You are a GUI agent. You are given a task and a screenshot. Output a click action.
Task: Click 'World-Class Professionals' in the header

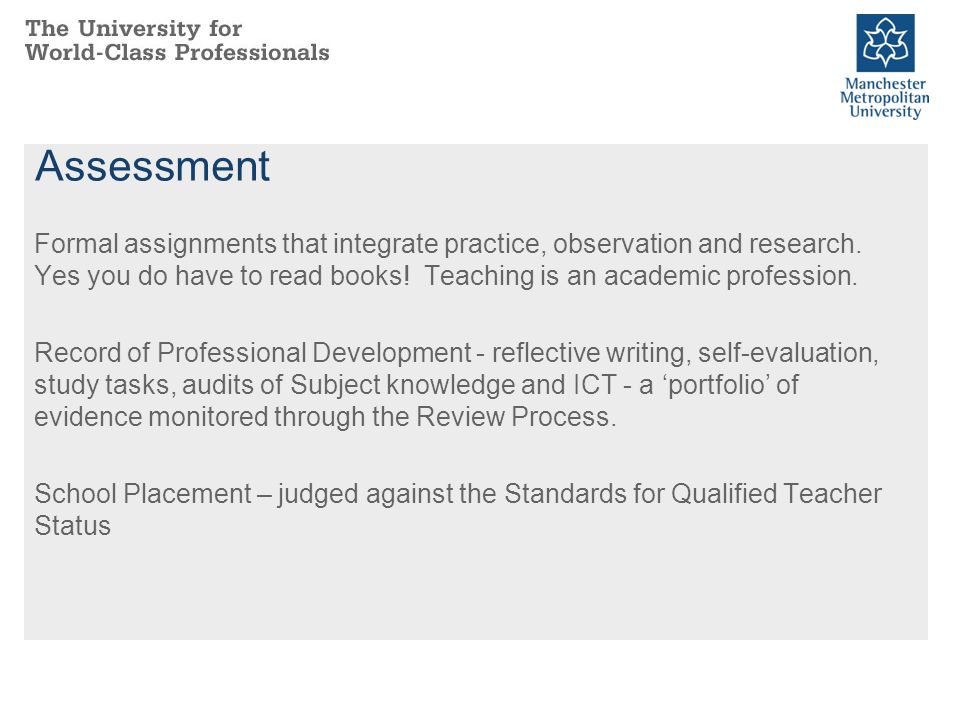coord(177,53)
